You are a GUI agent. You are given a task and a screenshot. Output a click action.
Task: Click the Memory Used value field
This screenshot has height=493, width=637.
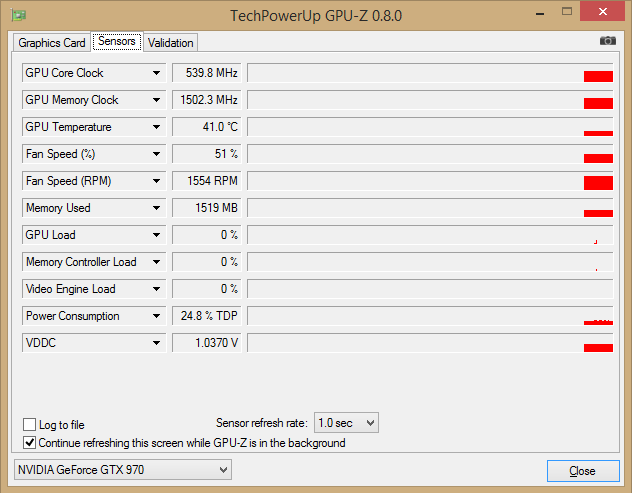pyautogui.click(x=207, y=208)
